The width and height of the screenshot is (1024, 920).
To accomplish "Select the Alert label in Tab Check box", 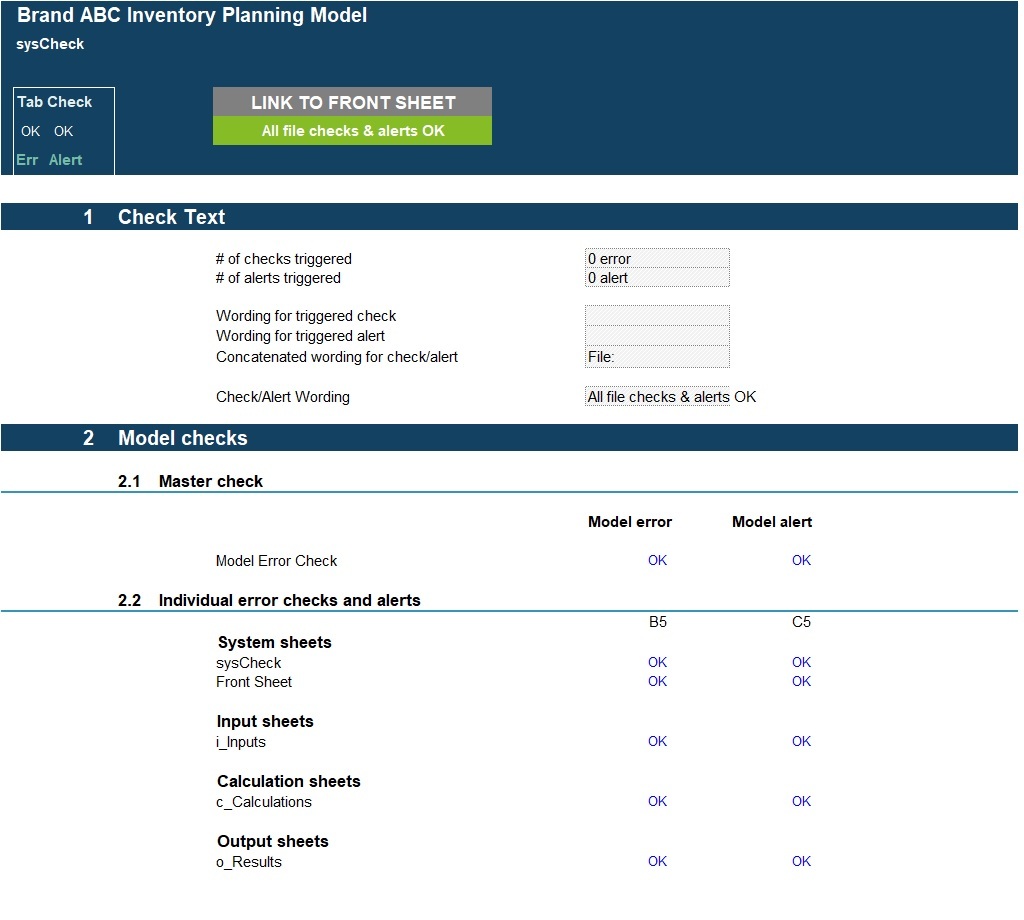I will (x=66, y=160).
